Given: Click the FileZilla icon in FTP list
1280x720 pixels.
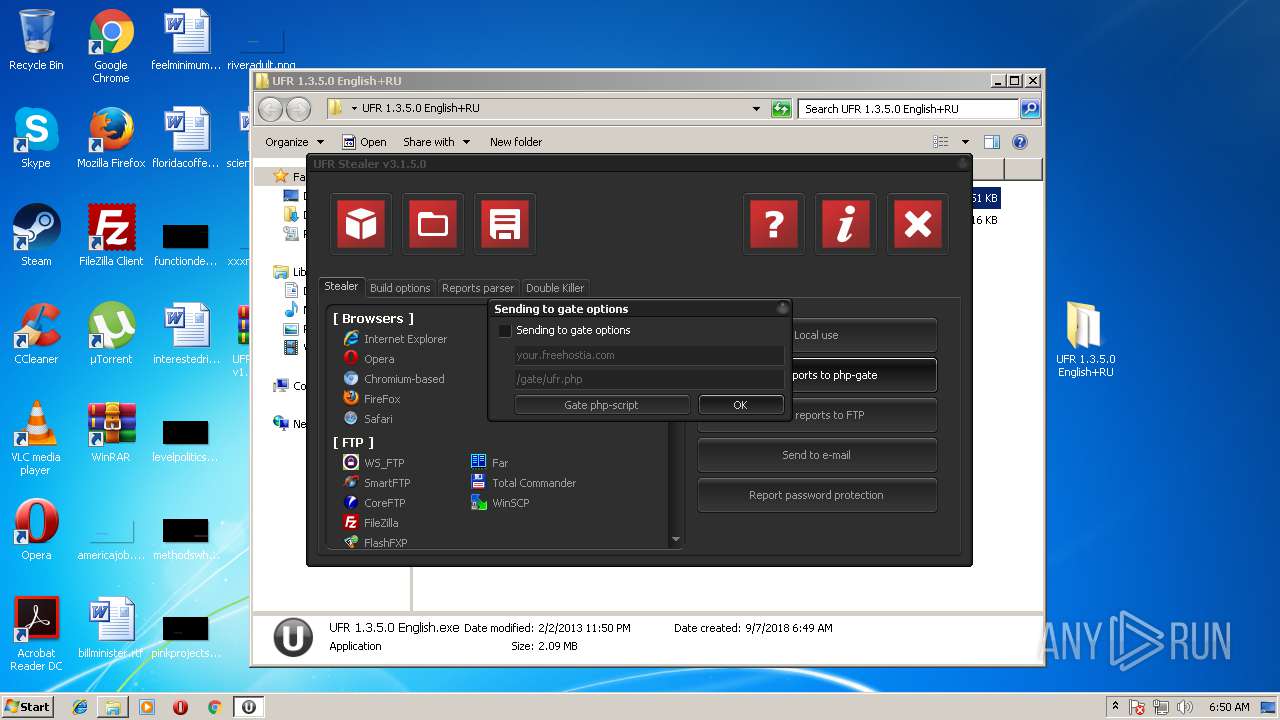Looking at the screenshot, I should click(x=351, y=523).
